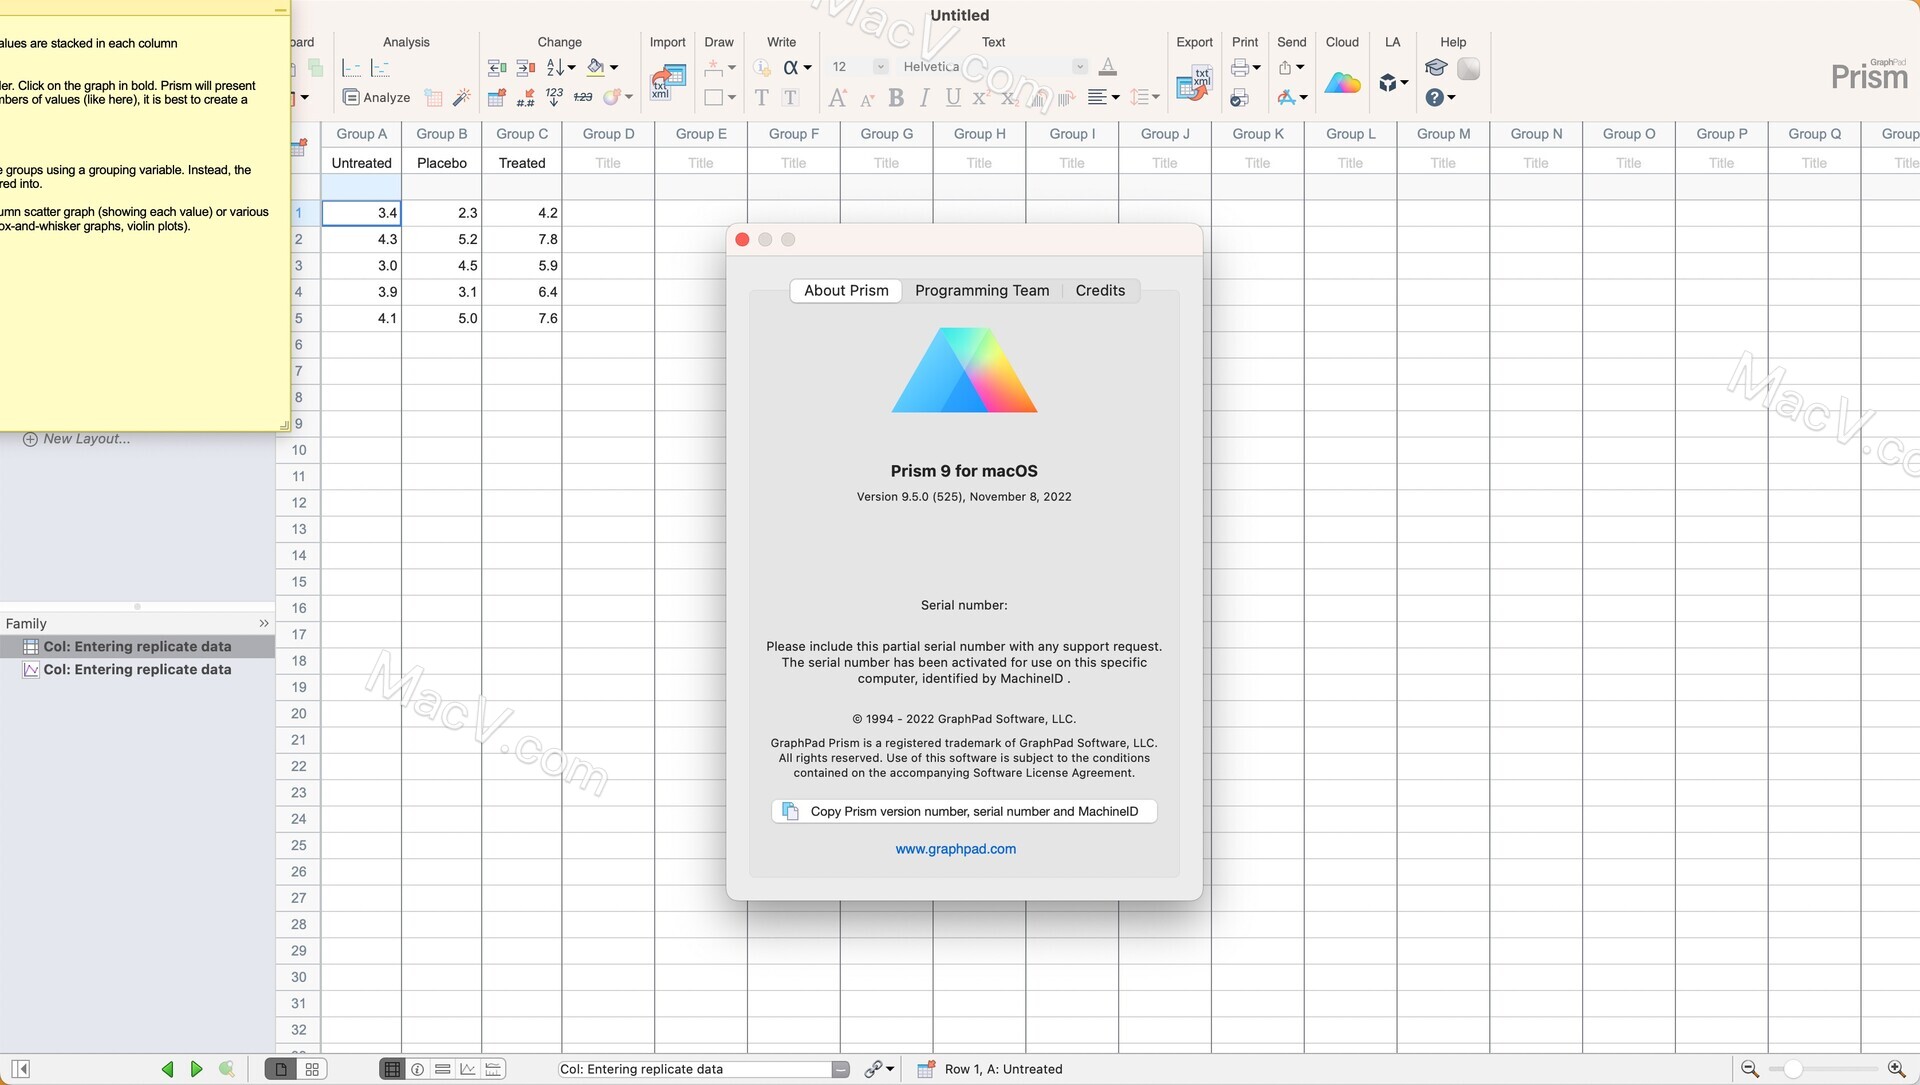Image resolution: width=1920 pixels, height=1085 pixels.
Task: Click the Export txt/xml icon
Action: click(1194, 83)
